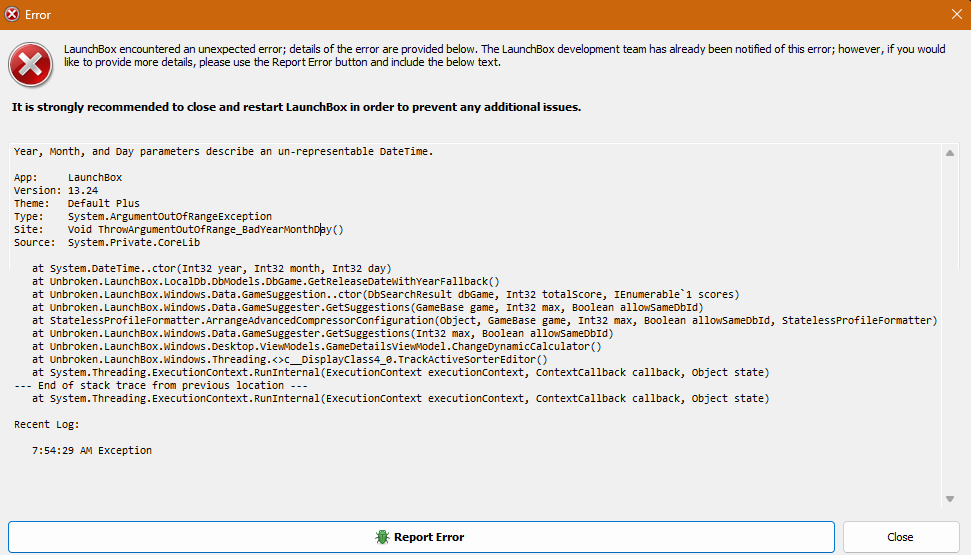Click the 'Theme: Default Plus' line
The image size is (971, 555).
(76, 203)
